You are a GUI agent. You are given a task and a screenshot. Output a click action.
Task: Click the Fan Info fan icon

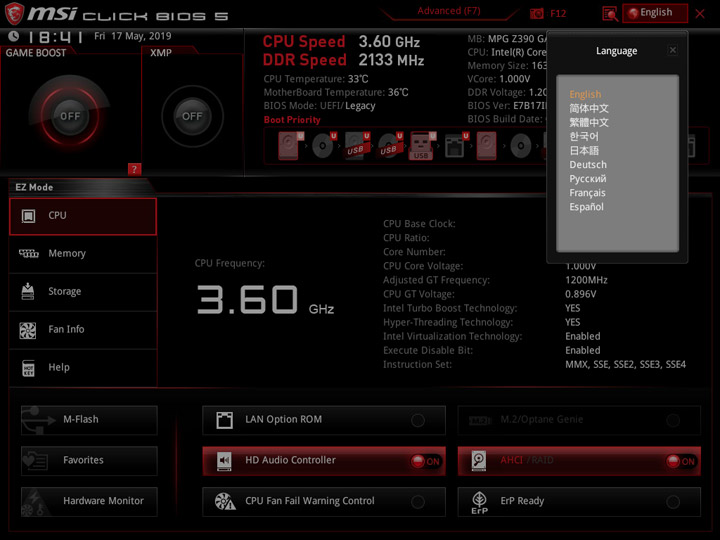tap(28, 330)
